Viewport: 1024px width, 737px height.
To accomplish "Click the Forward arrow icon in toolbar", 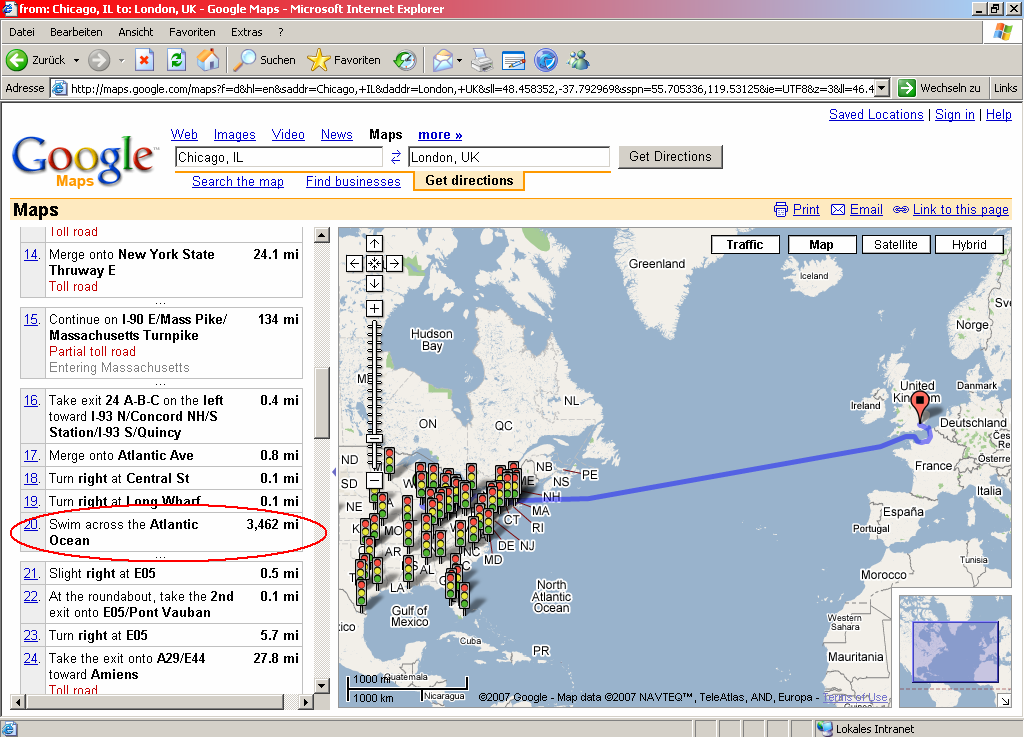I will coord(99,60).
